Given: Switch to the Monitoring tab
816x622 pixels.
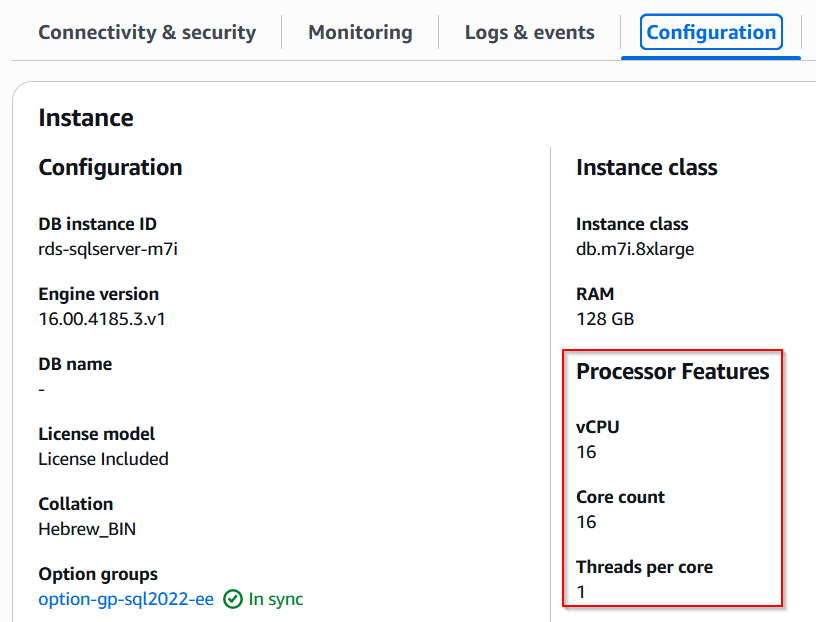Looking at the screenshot, I should click(360, 32).
